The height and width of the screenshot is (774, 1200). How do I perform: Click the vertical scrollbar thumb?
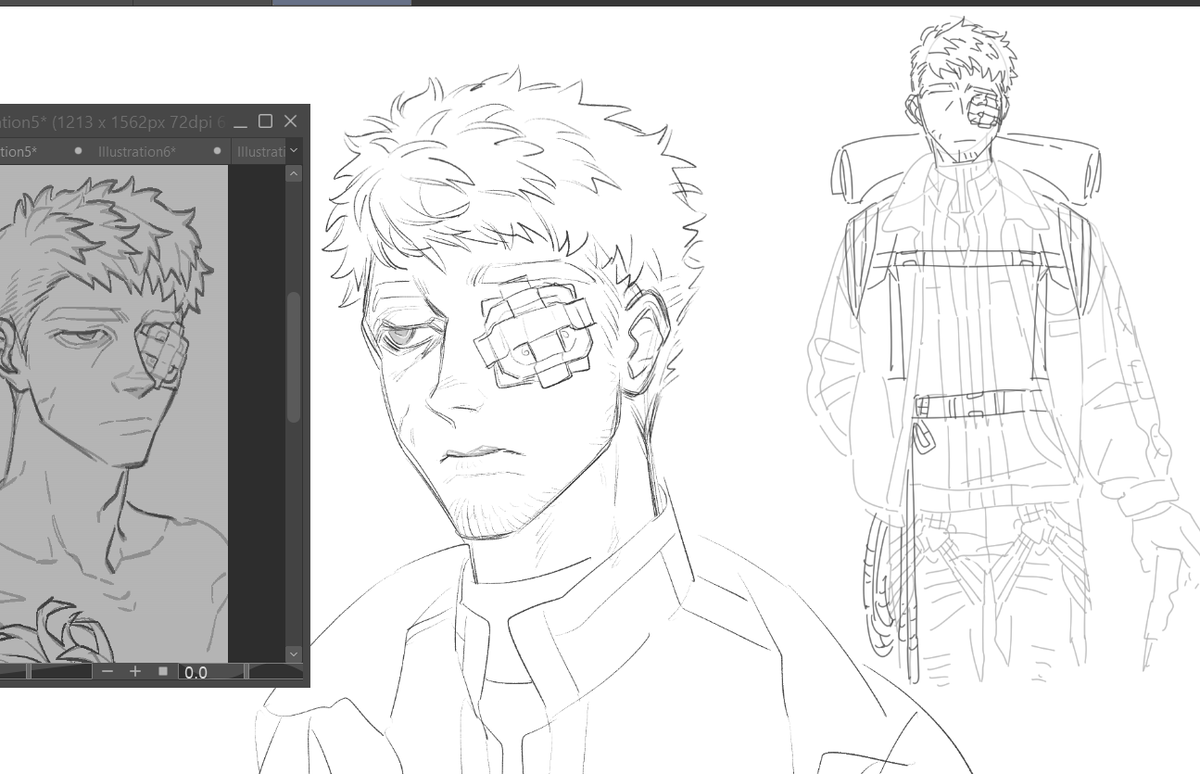[x=293, y=356]
